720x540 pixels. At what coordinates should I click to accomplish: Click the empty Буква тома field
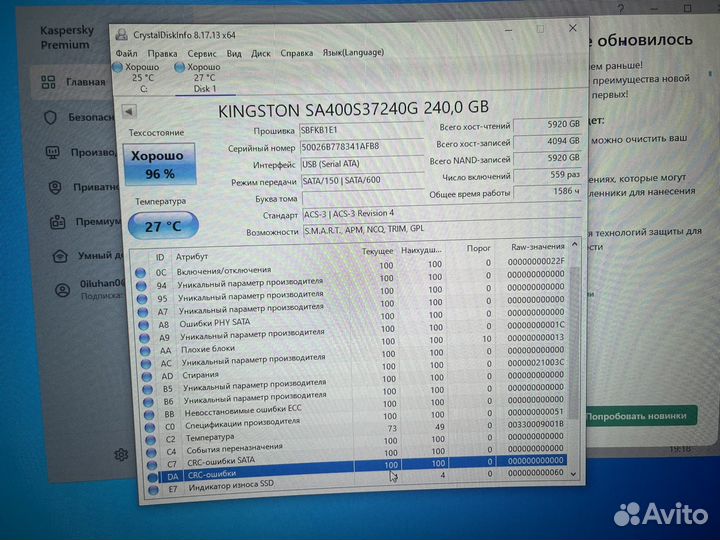point(363,198)
